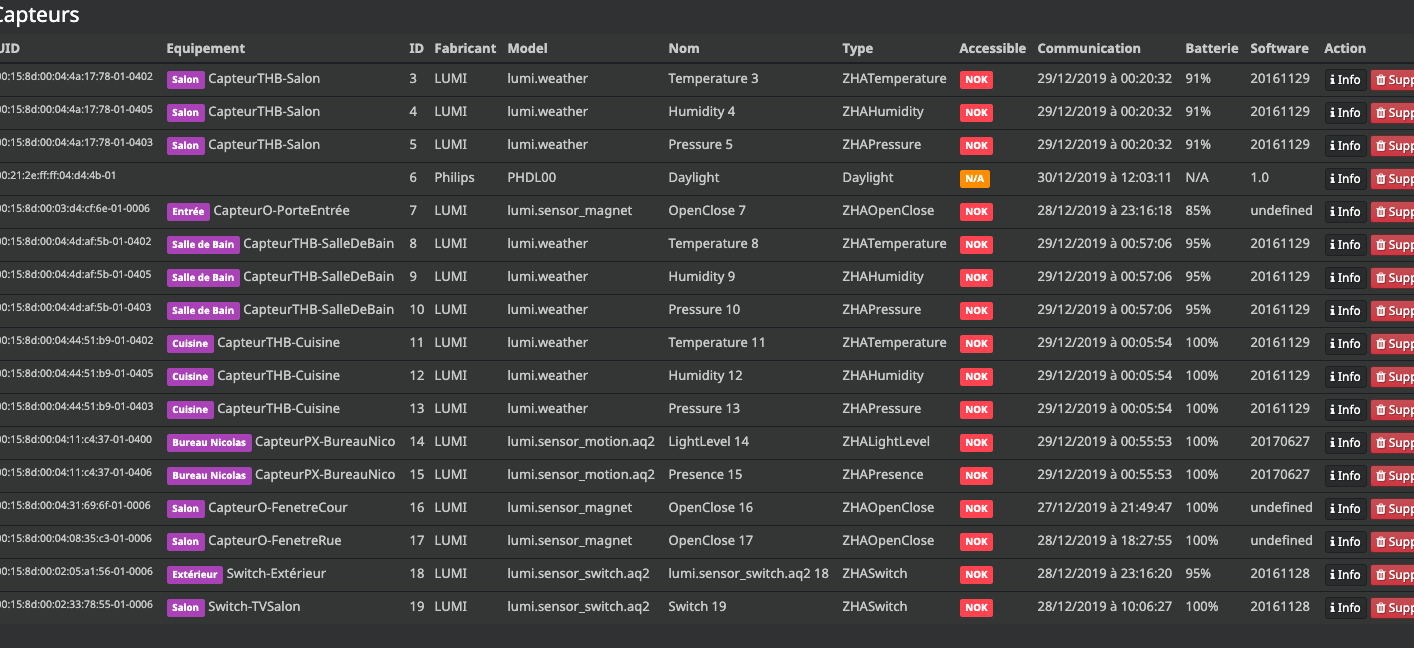
Task: Open Info for the Presence 15 sensor
Action: click(x=1346, y=476)
